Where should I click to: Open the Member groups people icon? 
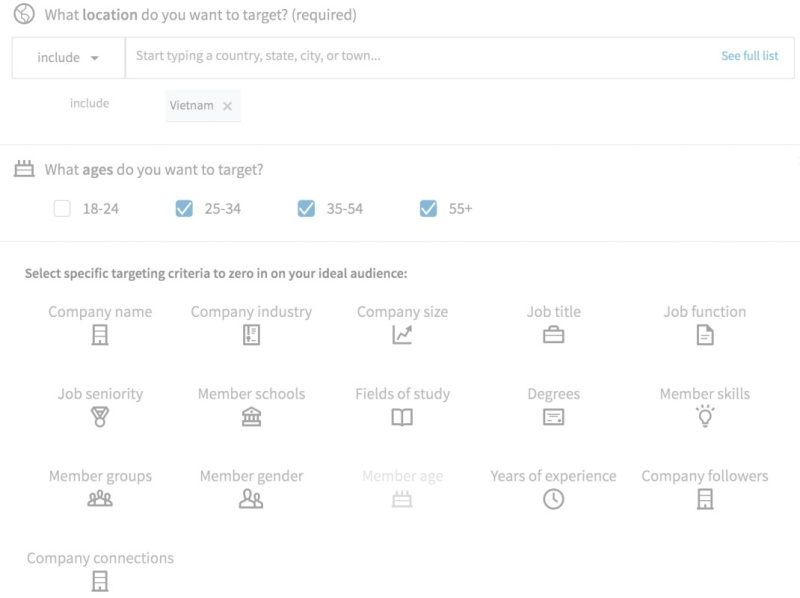point(100,499)
